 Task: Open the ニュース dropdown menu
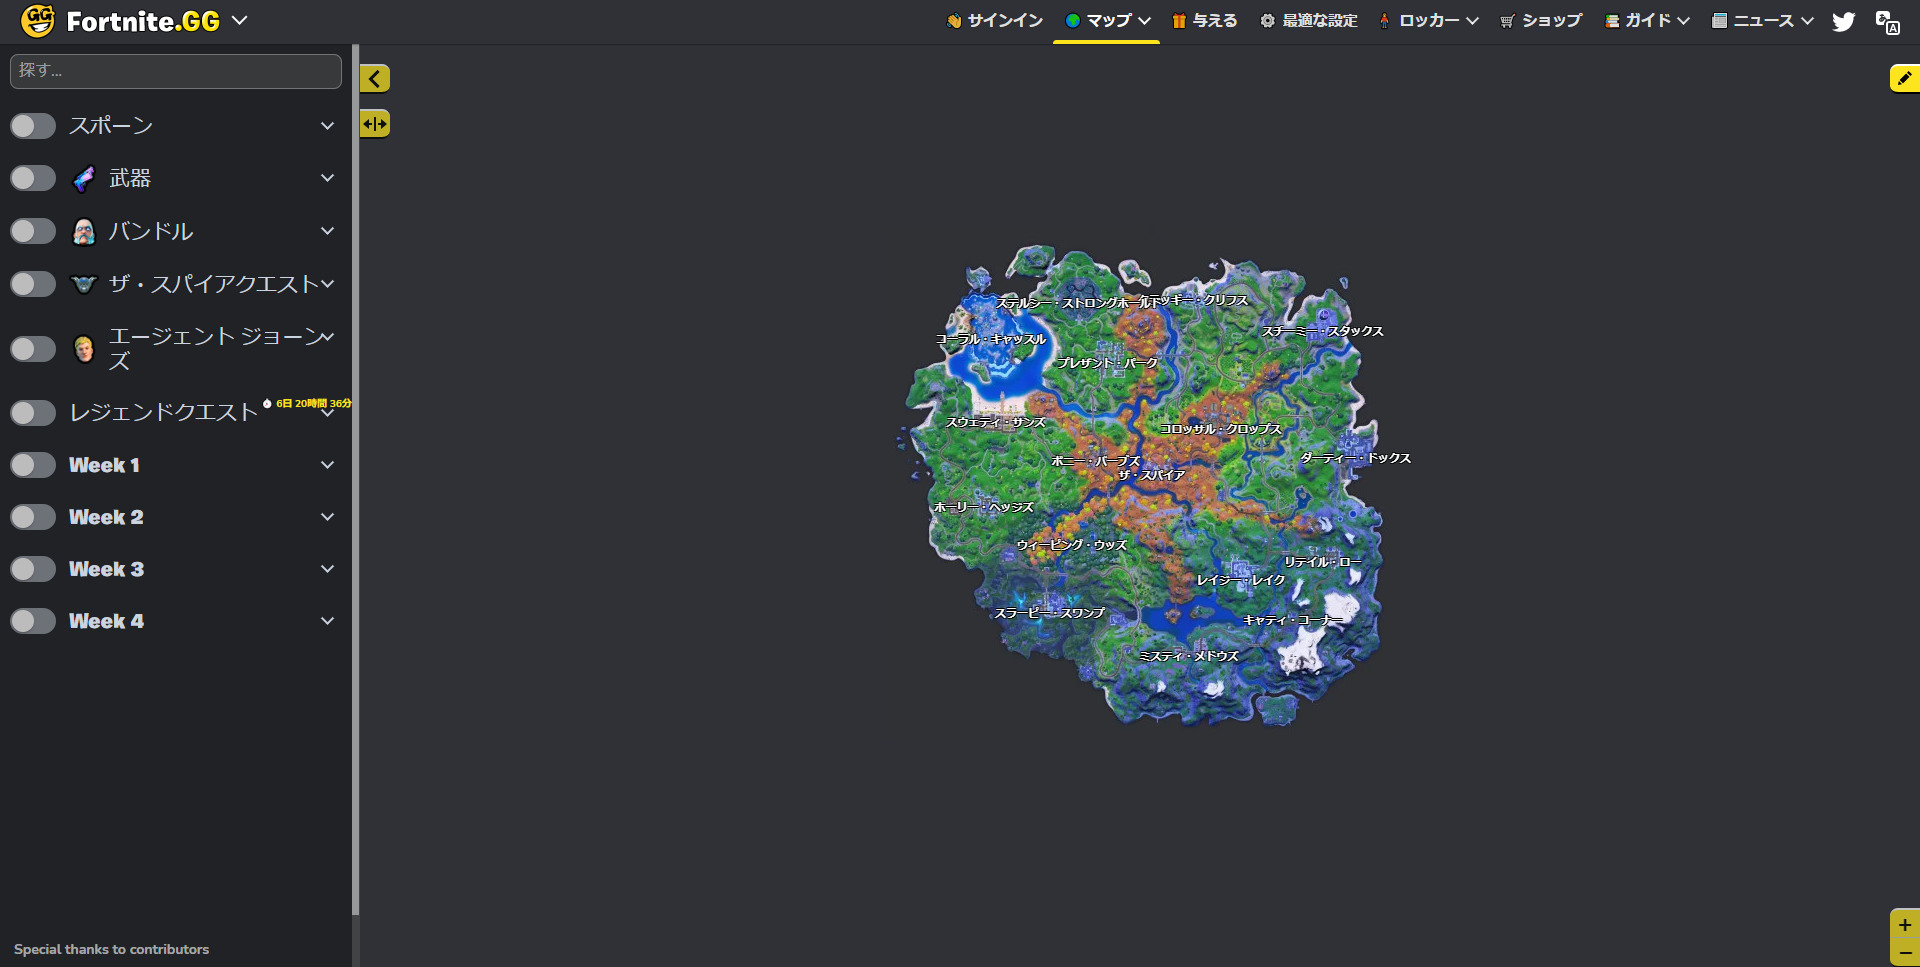[1762, 21]
